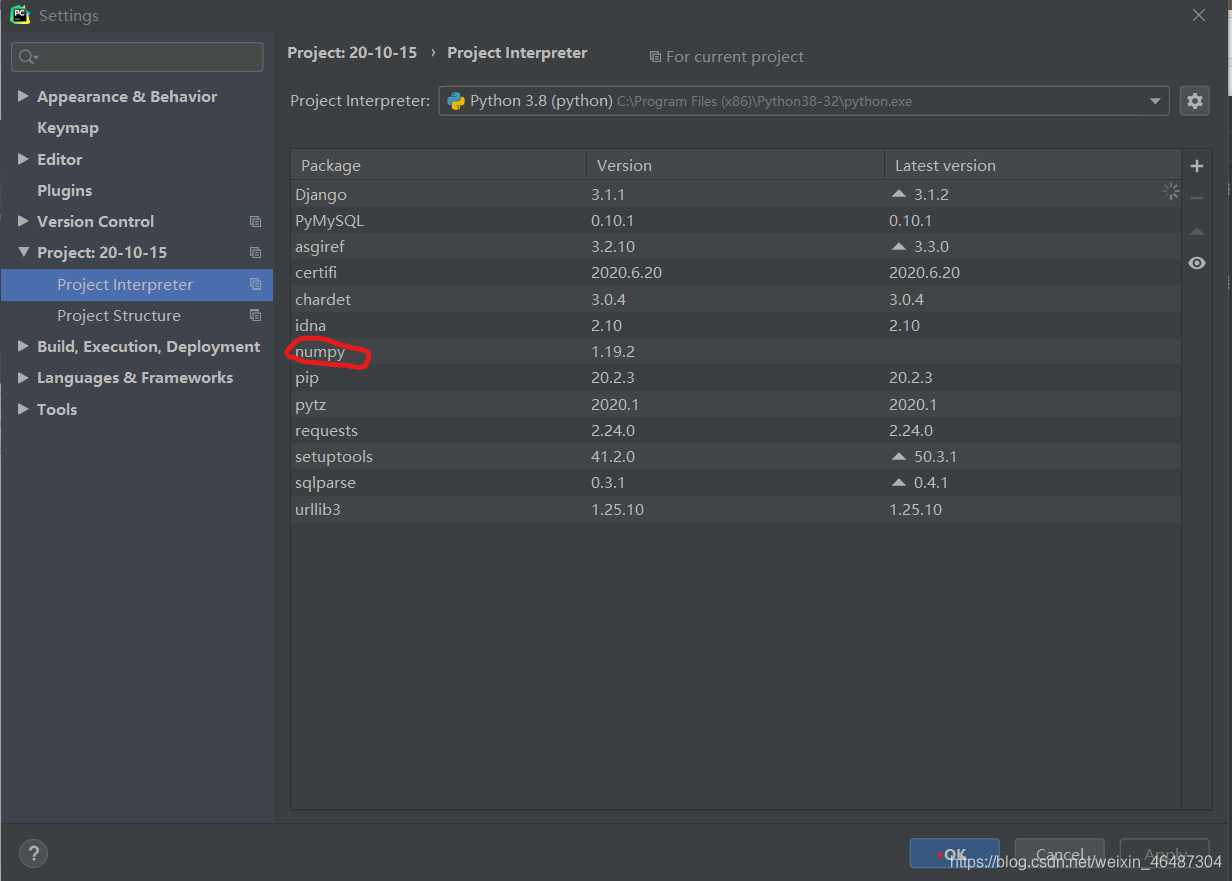The height and width of the screenshot is (881, 1232).
Task: Expand Languages & Frameworks section
Action: tap(23, 378)
